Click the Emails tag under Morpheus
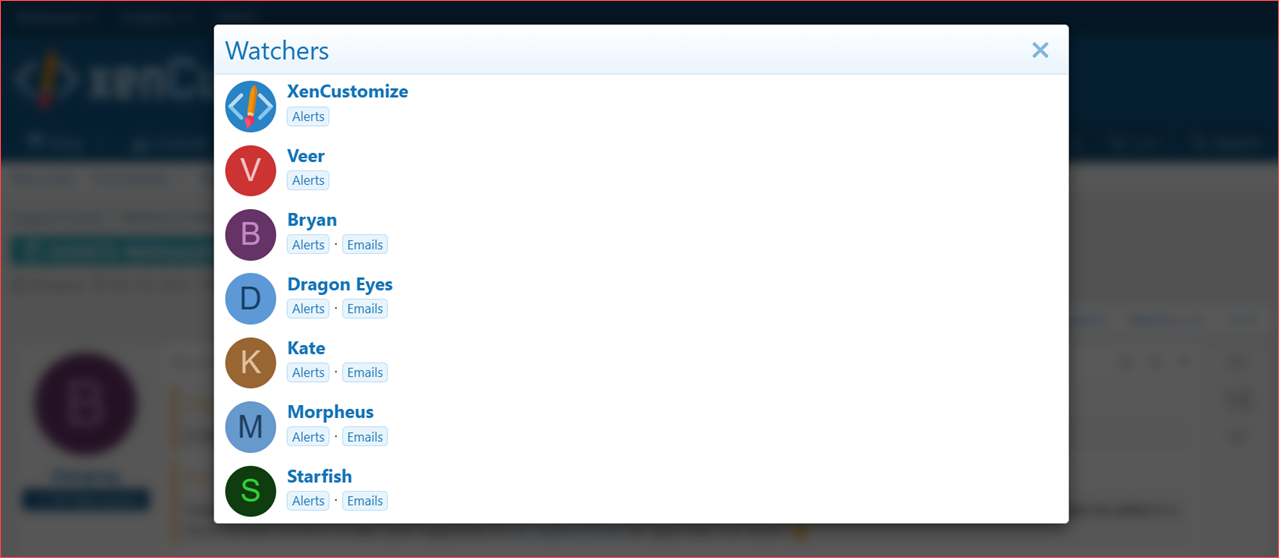Viewport: 1279px width, 558px height. 365,437
